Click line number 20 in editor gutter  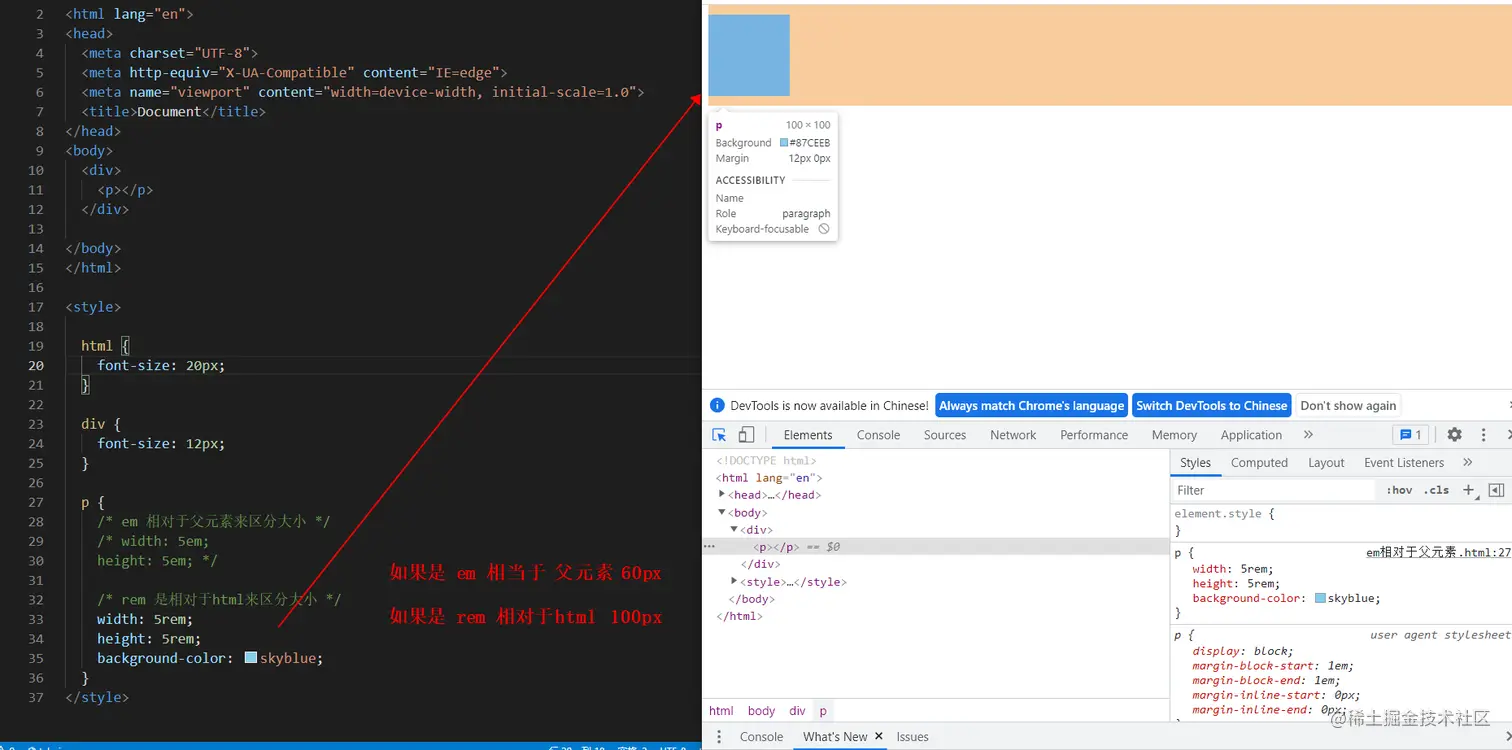tap(36, 365)
